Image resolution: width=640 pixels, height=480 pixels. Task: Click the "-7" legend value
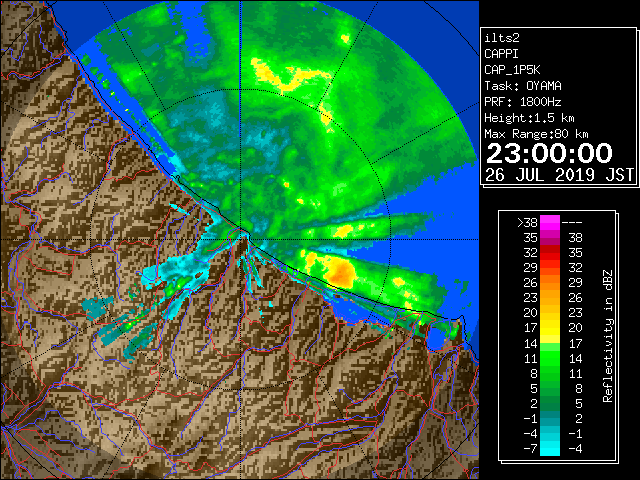click(530, 449)
